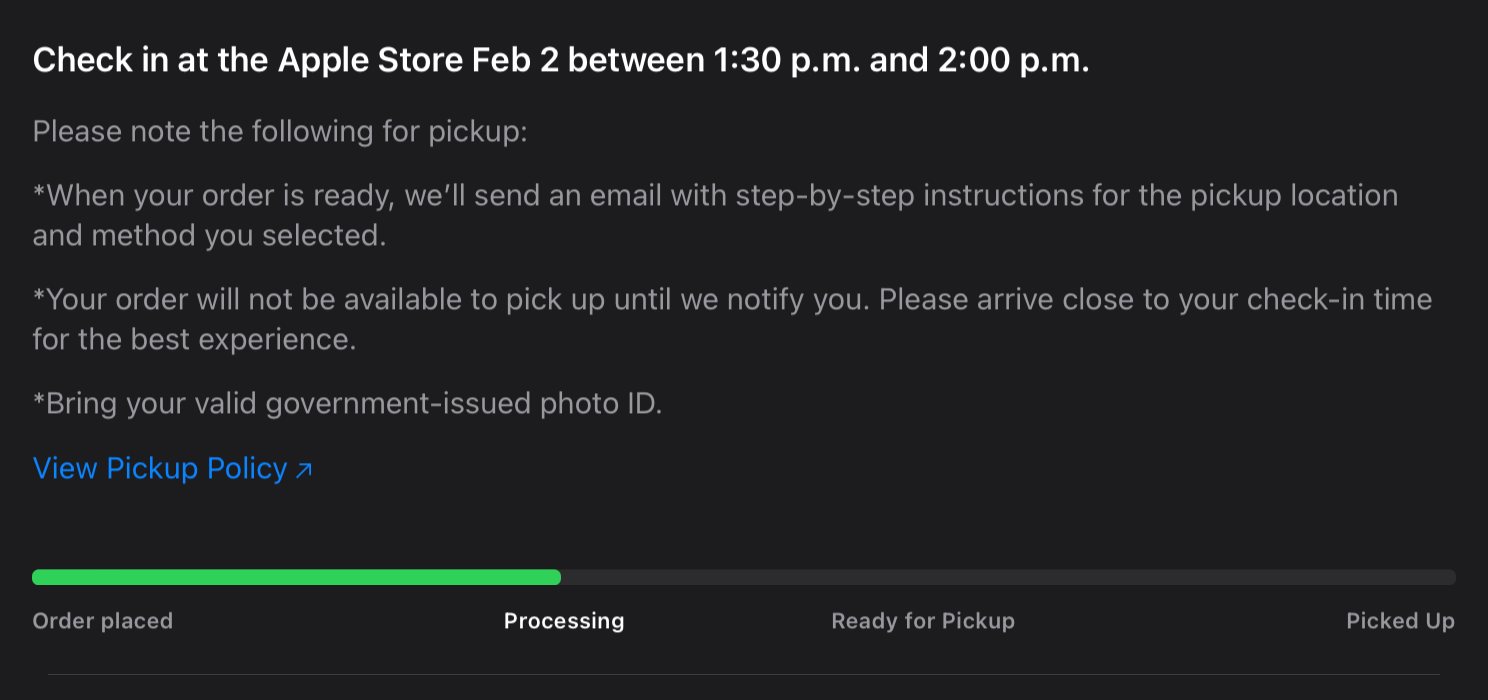Image resolution: width=1488 pixels, height=700 pixels.
Task: Select the Order placed step label
Action: pyautogui.click(x=102, y=621)
